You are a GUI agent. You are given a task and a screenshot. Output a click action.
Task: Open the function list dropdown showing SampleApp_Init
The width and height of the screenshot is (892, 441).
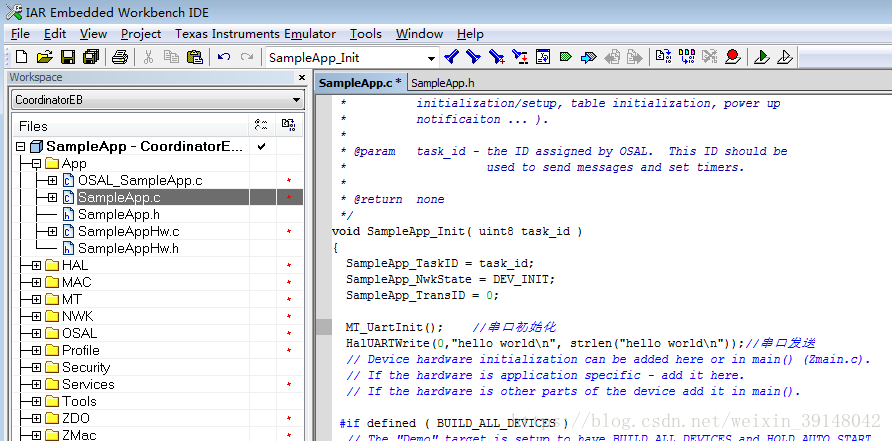(x=431, y=58)
